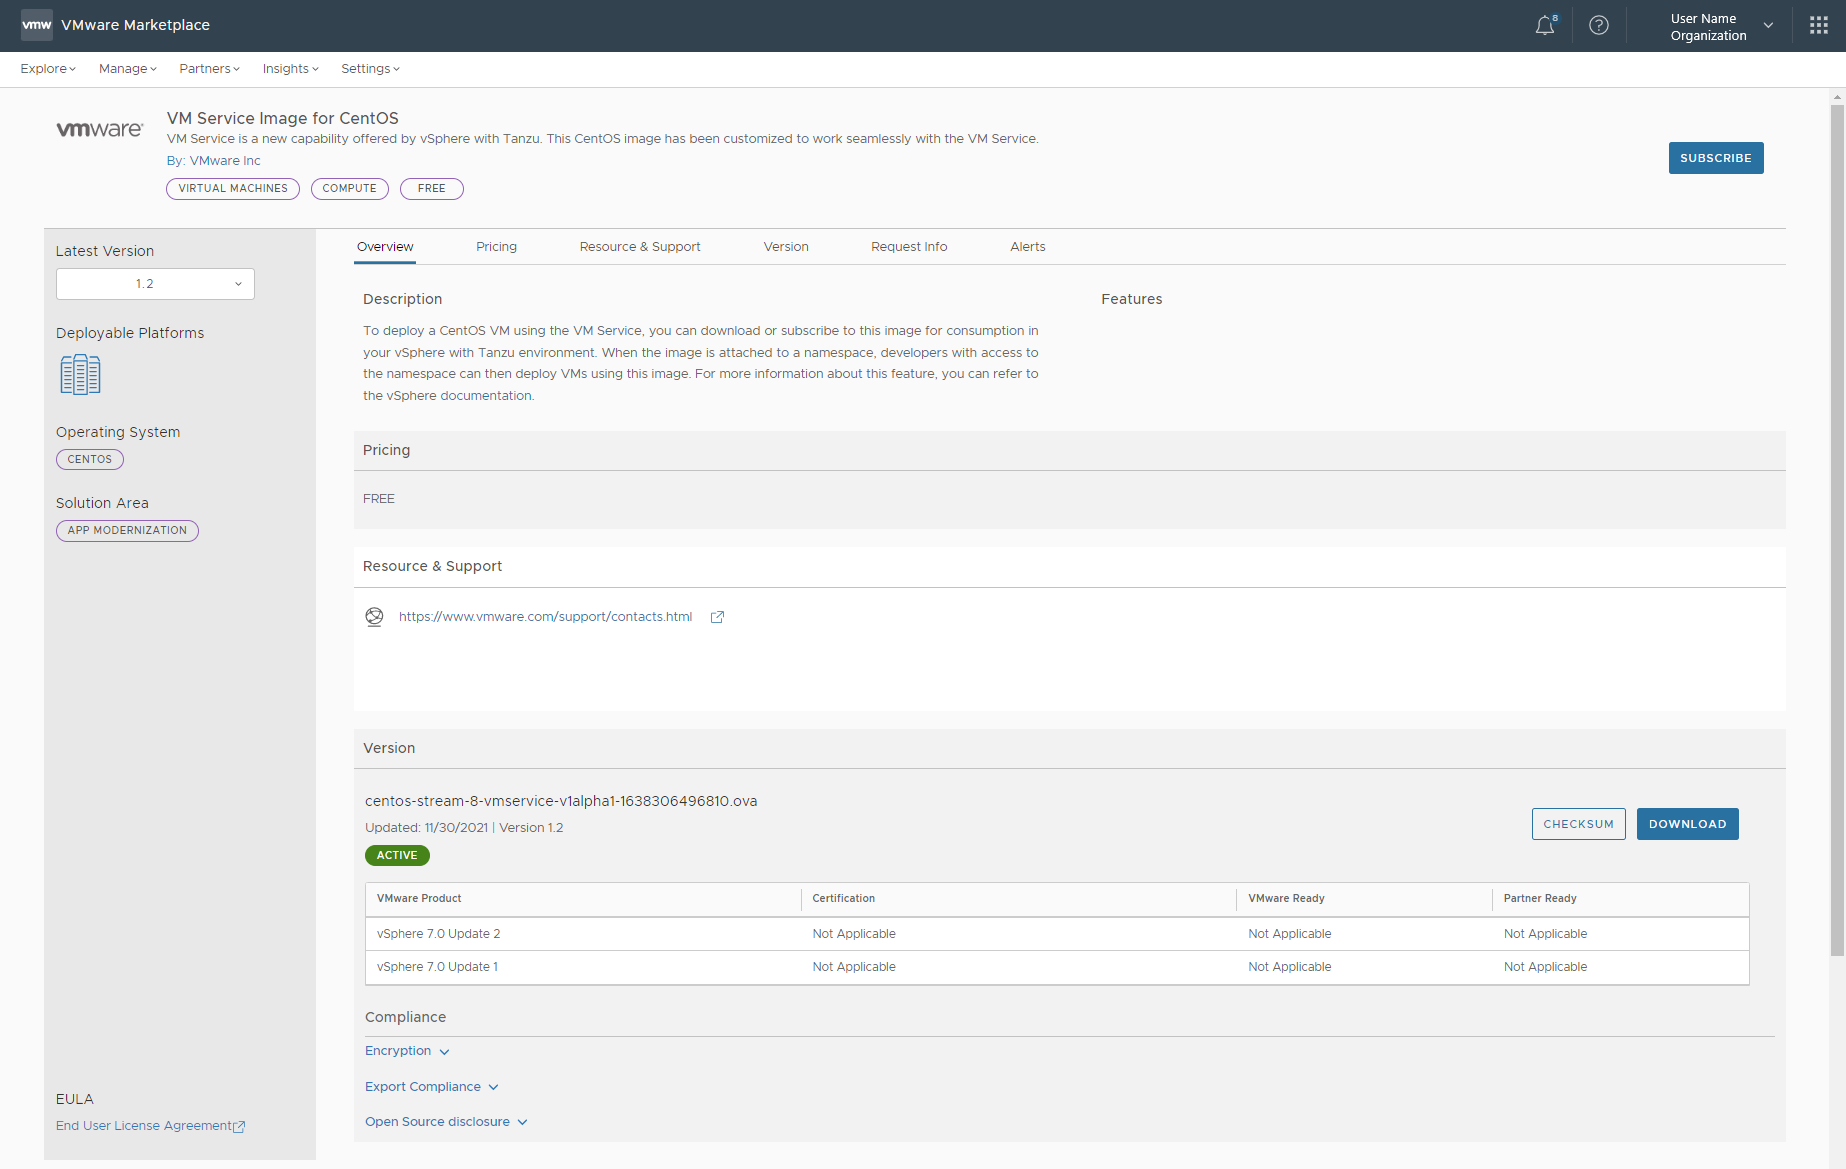Switch to the Version tab
Screen dimensions: 1846x1169
pos(786,247)
